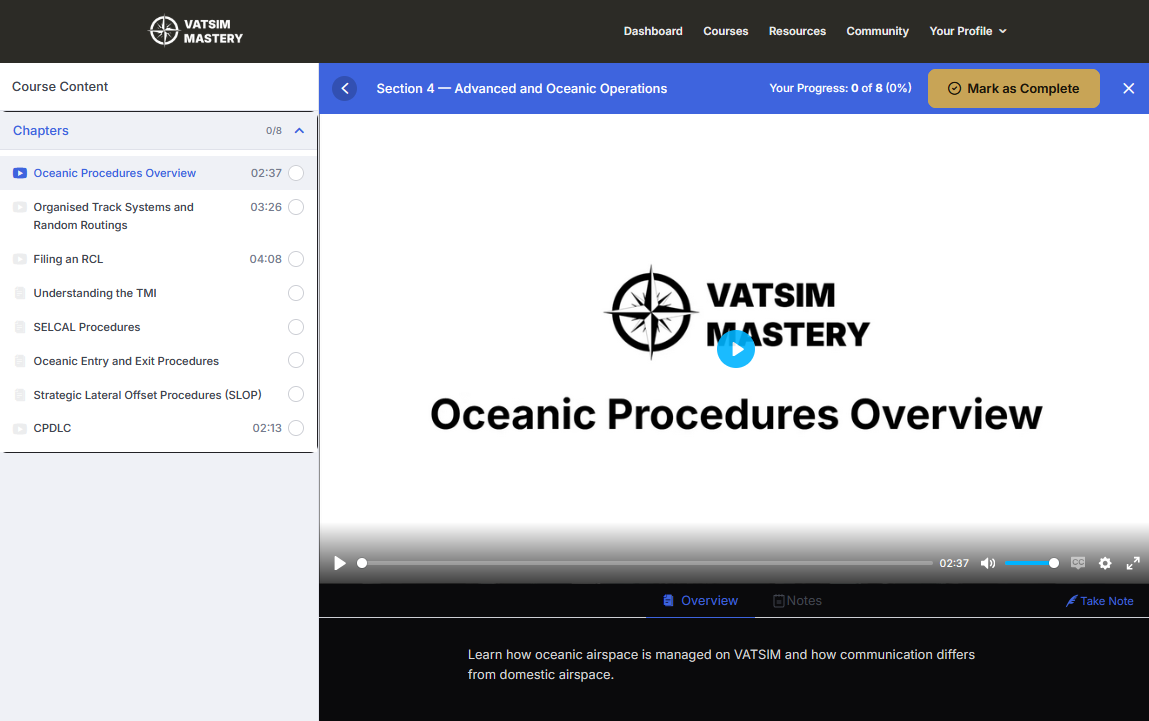Enter fullscreen with expand arrows icon

[1133, 563]
